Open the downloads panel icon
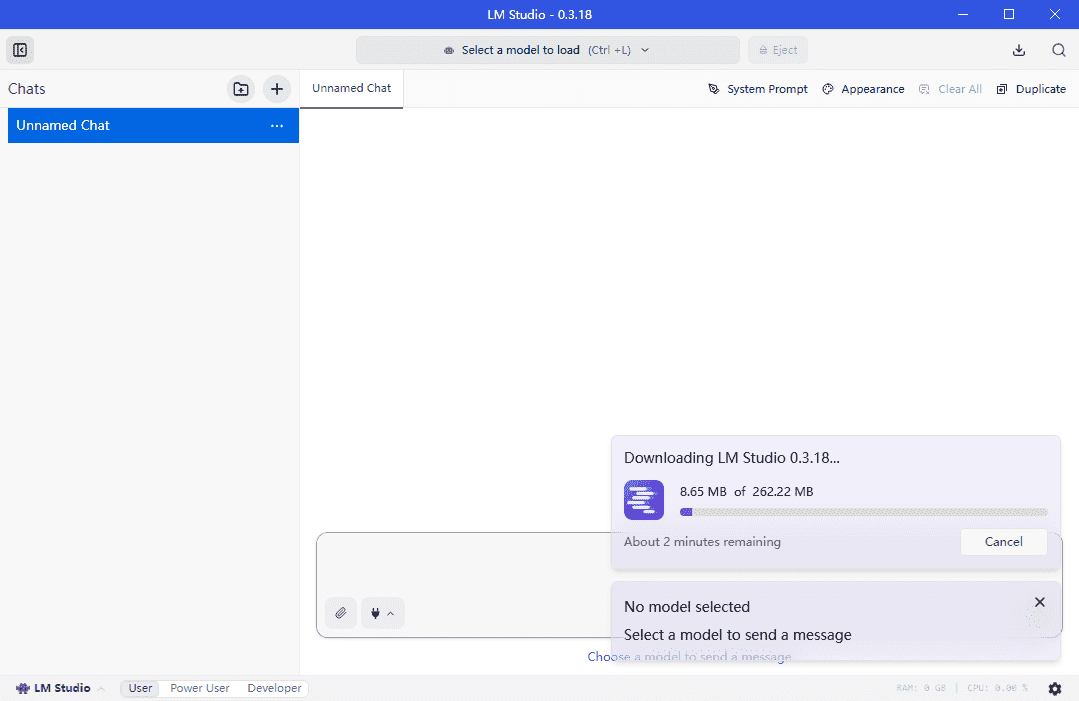Viewport: 1079px width, 701px height. (1019, 50)
